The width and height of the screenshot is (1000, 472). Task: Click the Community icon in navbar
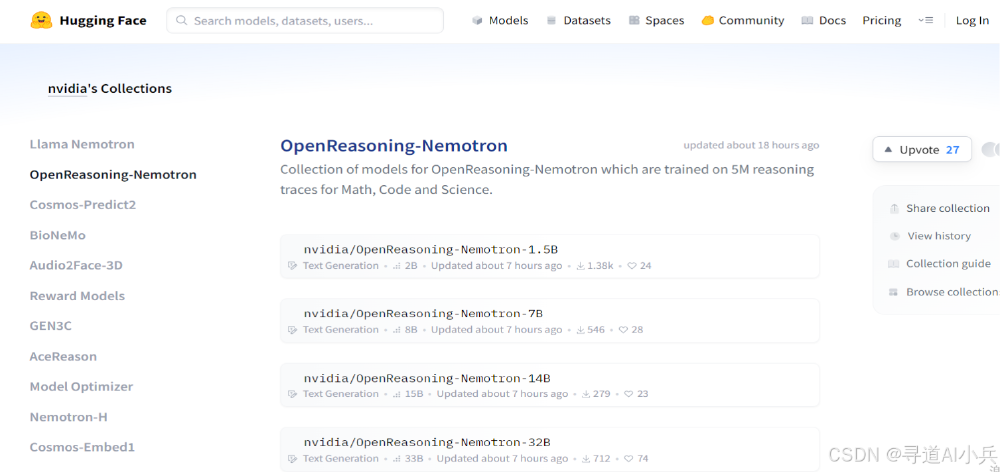click(x=707, y=20)
